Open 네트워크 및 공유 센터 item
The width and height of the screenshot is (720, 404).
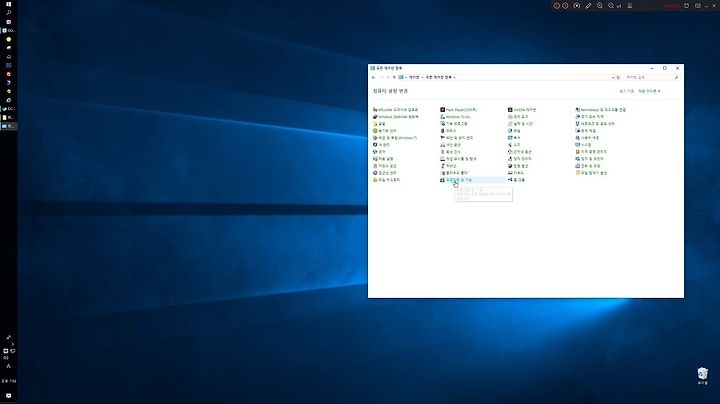pyautogui.click(x=595, y=123)
